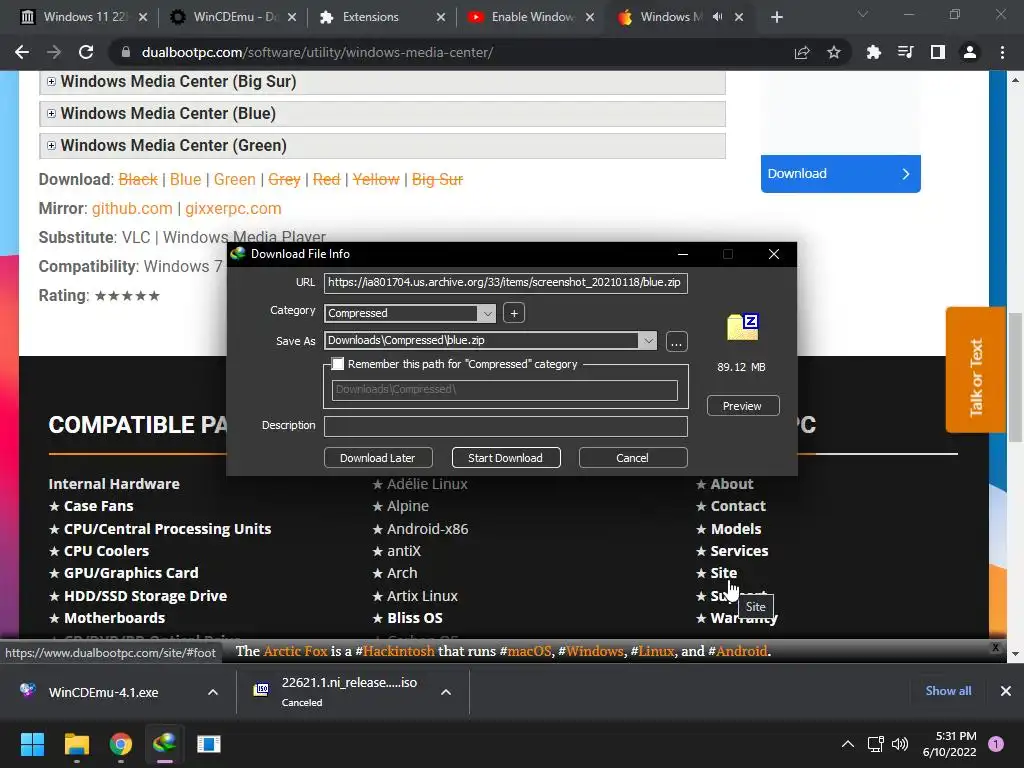Click the clock and date in the taskbar
The image size is (1024, 768).
click(x=949, y=744)
